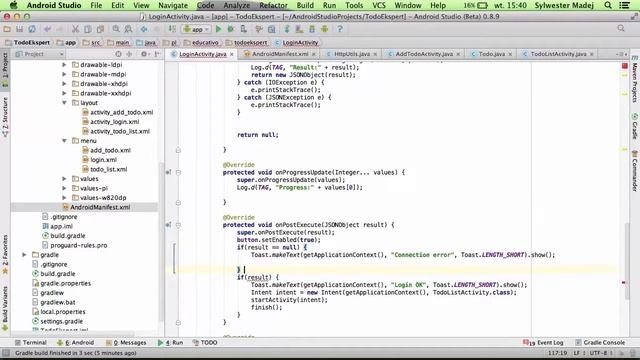Screen dimensions: 640x360
Task: Open the 6: Android tool window
Action: [x=76, y=342]
